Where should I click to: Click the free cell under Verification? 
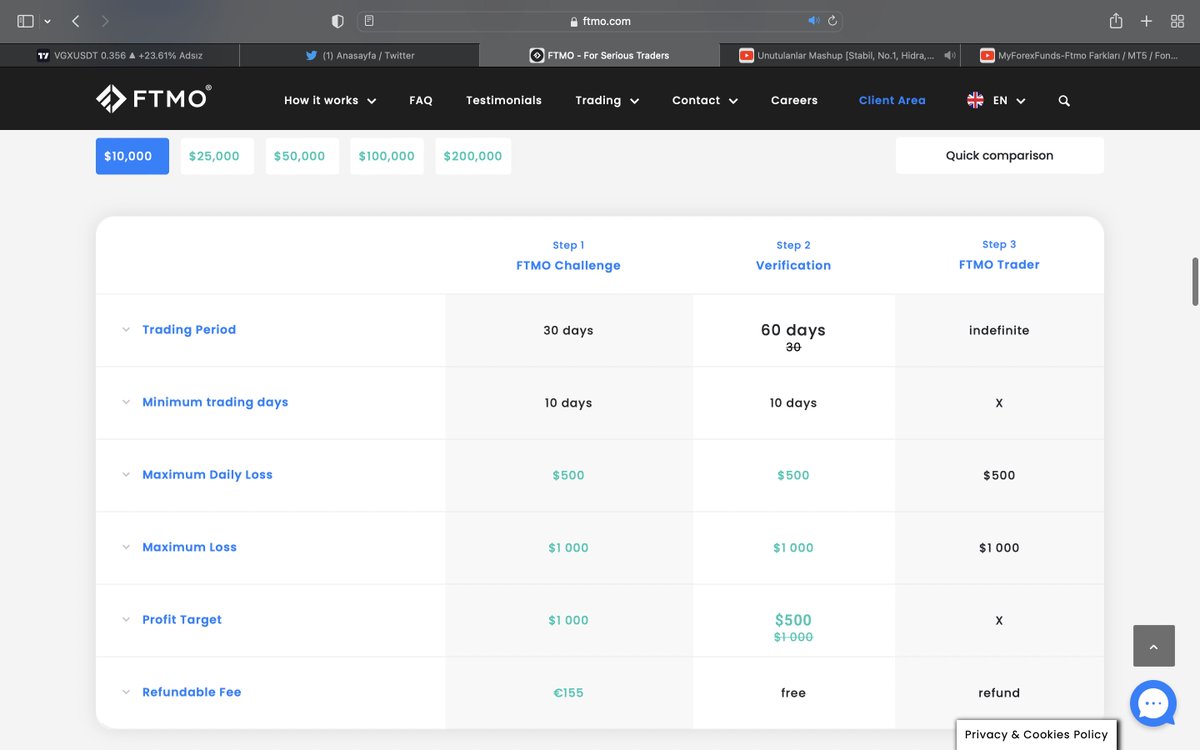tap(793, 693)
